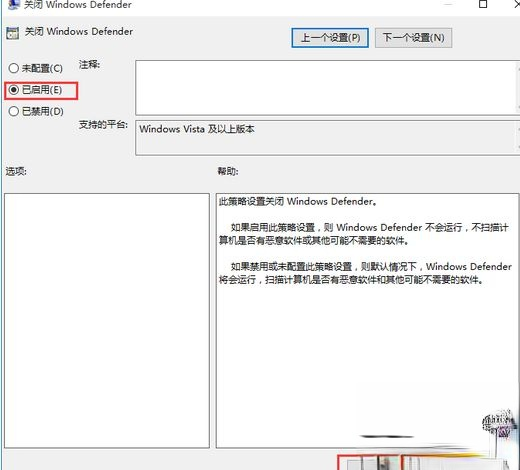The width and height of the screenshot is (520, 470).
Task: Select the 已禁用(D) radio option
Action: (x=36, y=111)
